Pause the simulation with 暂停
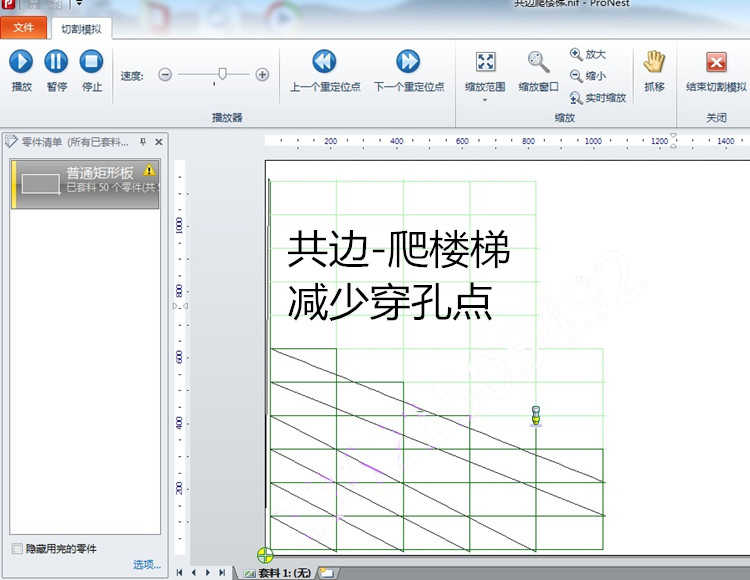The height and width of the screenshot is (580, 750). click(56, 70)
